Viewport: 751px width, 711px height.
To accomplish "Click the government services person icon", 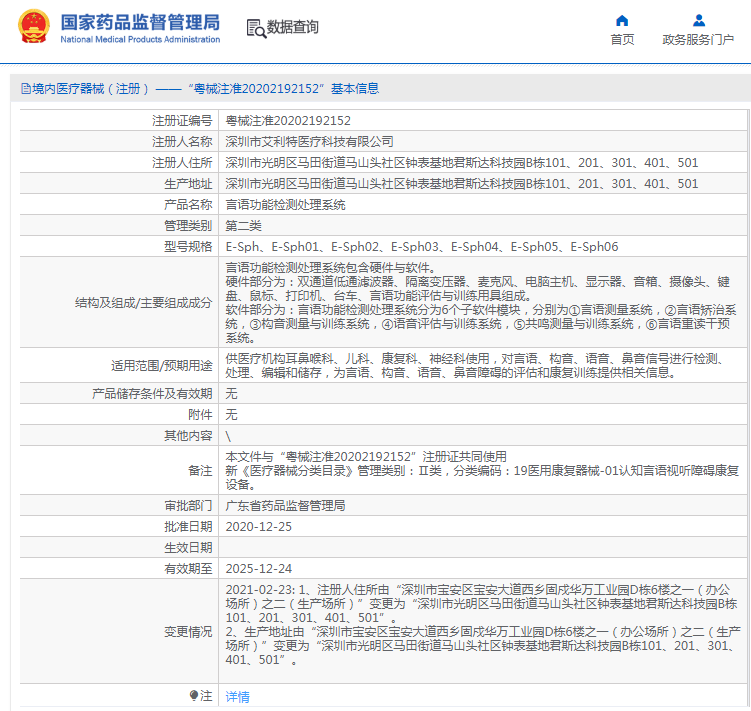I will [699, 20].
